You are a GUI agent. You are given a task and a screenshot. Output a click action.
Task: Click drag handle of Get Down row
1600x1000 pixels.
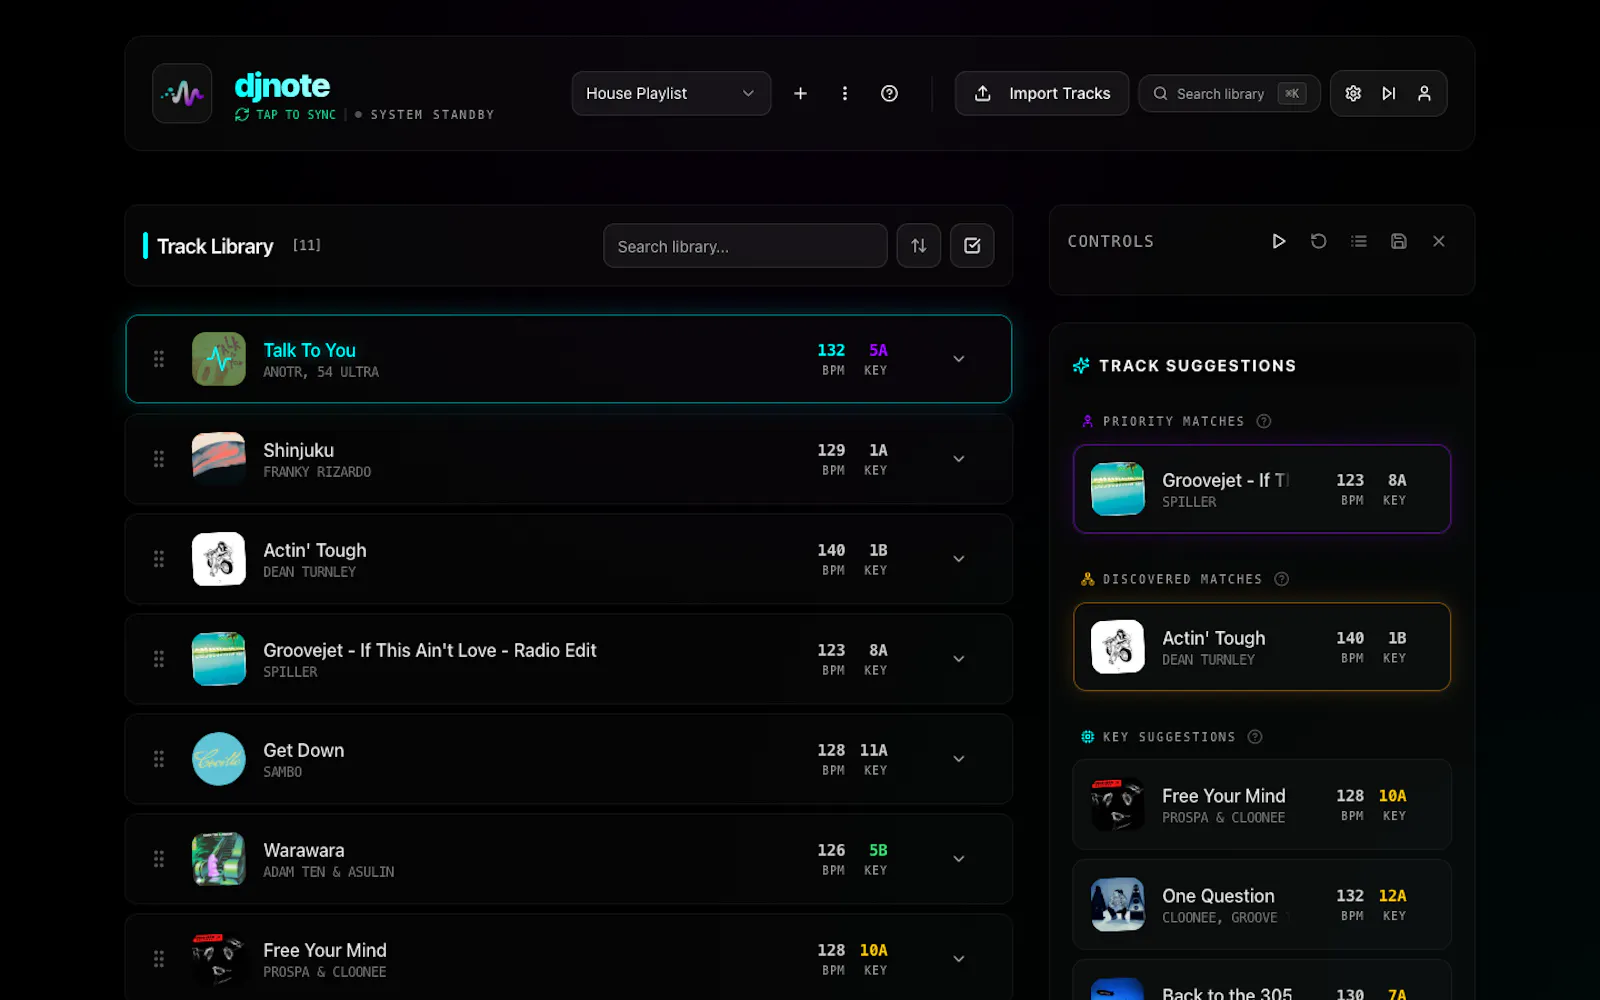(x=159, y=759)
